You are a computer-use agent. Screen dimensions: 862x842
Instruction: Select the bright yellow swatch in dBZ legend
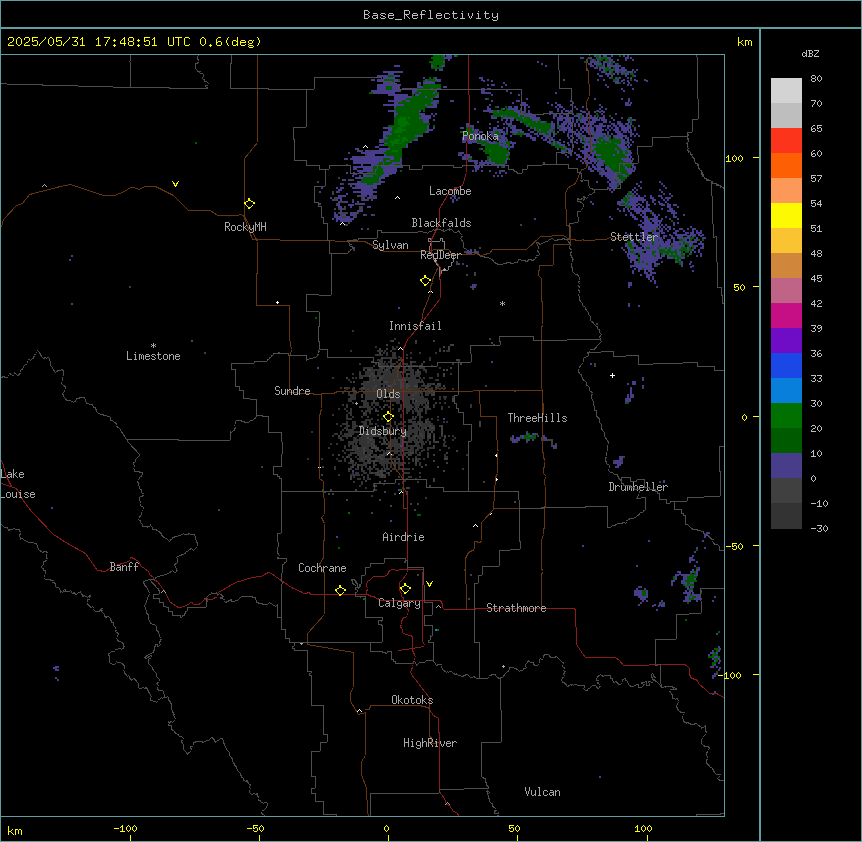(x=786, y=215)
